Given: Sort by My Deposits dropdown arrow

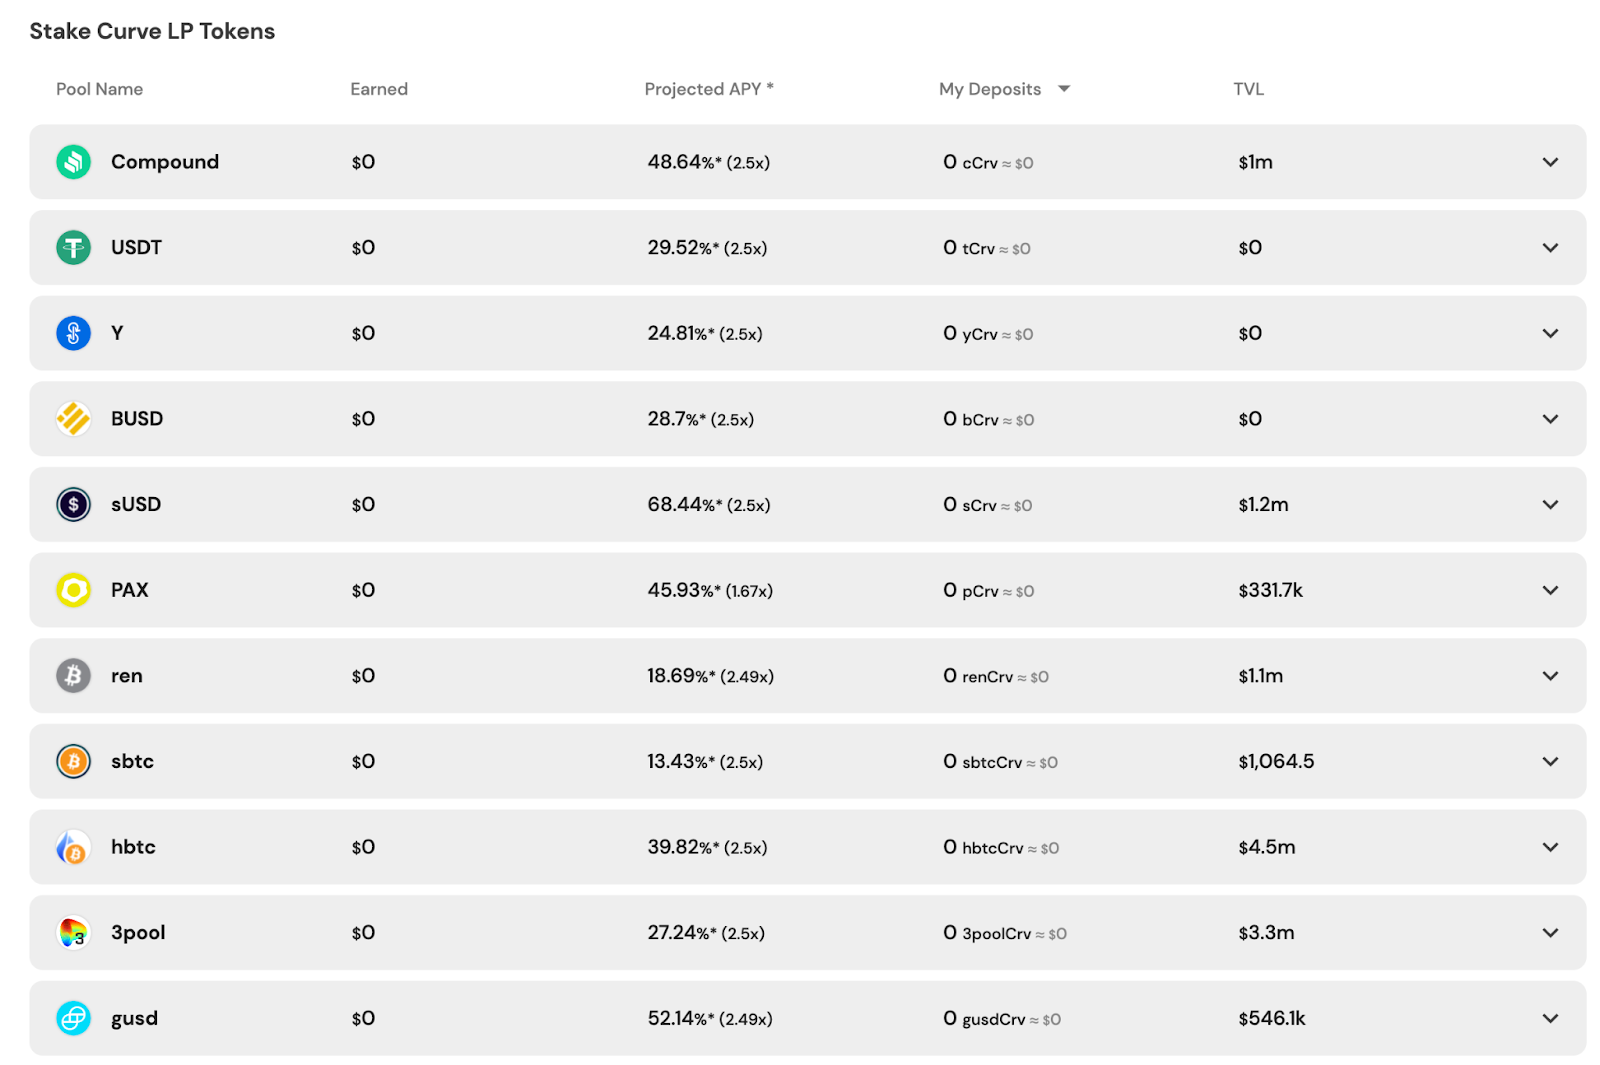Looking at the screenshot, I should 1064,89.
